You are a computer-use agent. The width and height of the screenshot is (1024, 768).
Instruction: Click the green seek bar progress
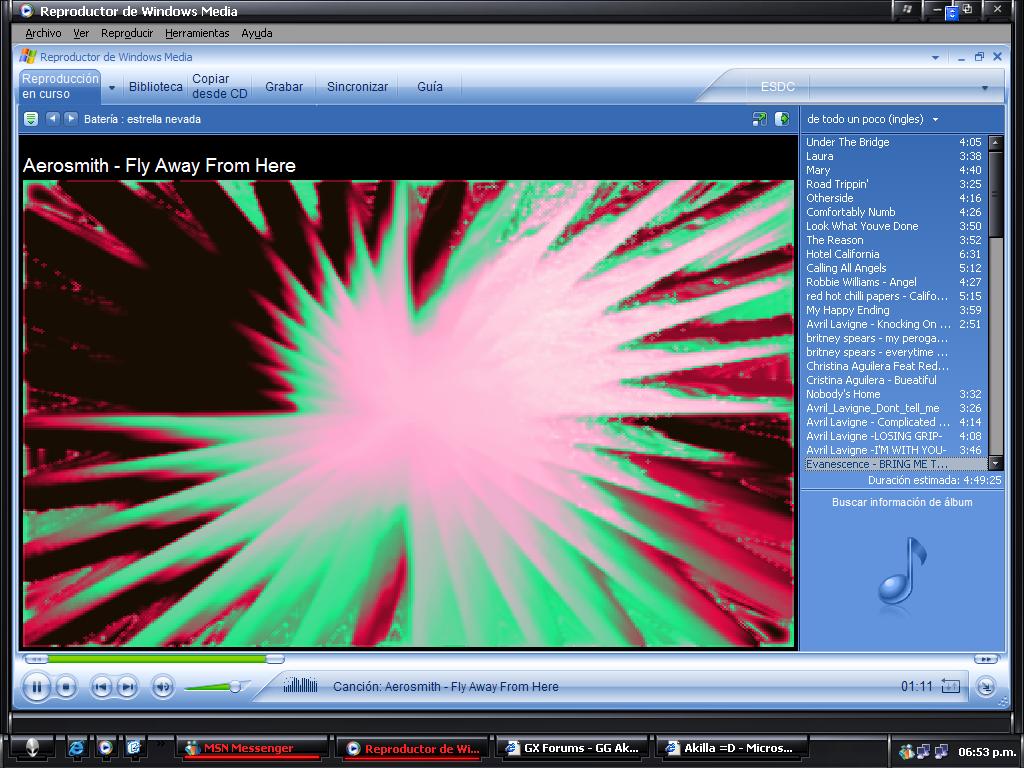point(157,659)
